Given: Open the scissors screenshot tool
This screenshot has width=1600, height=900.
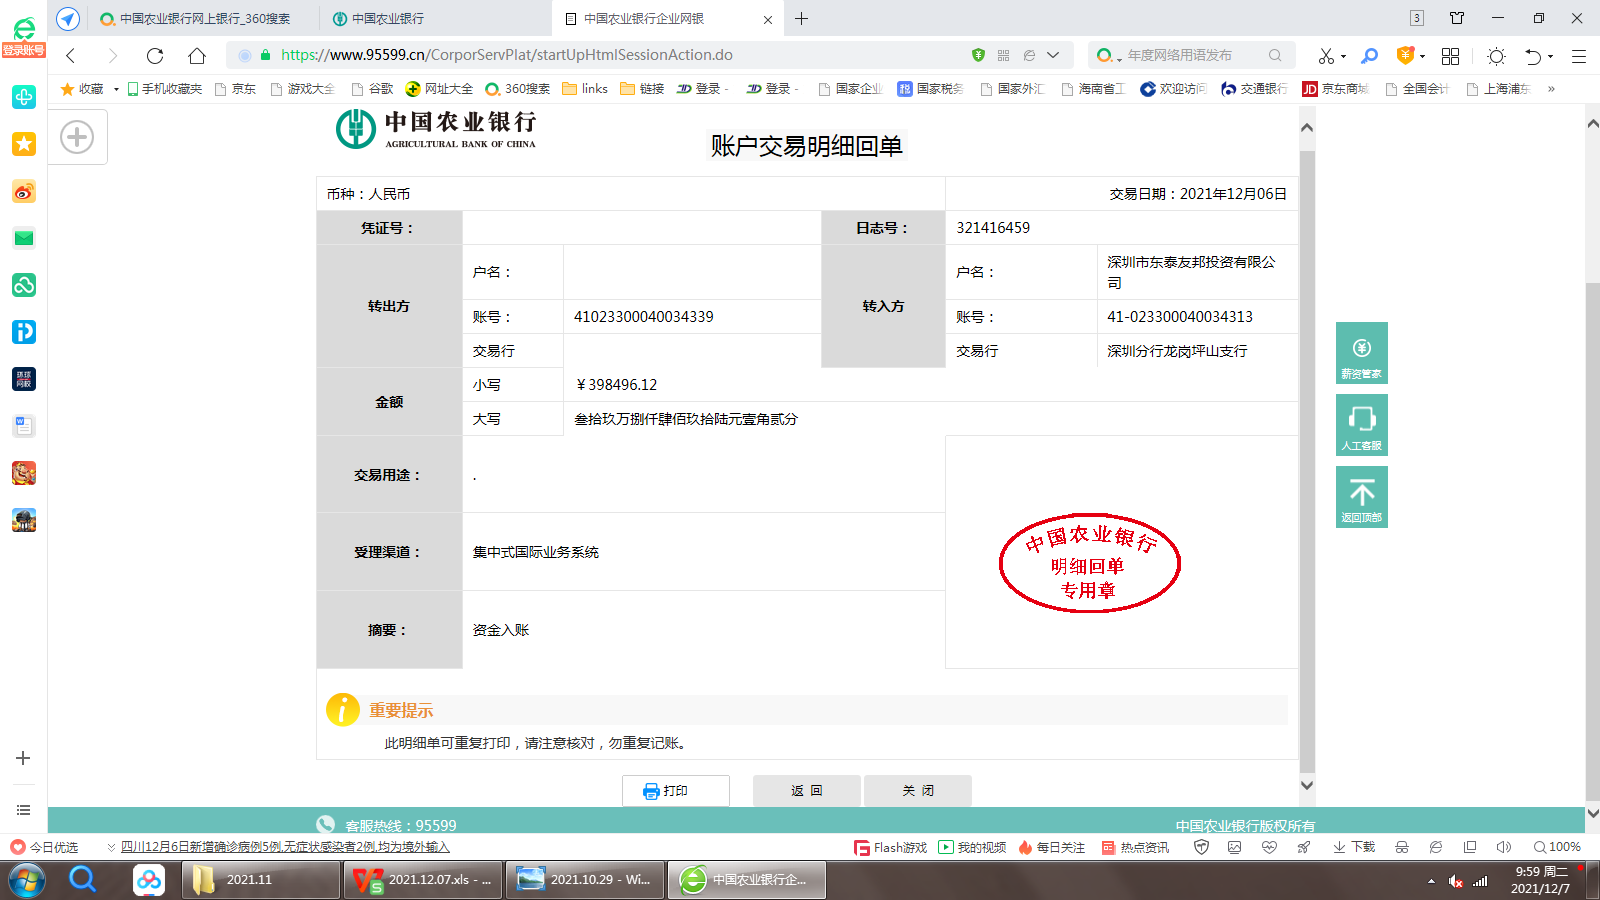Looking at the screenshot, I should click(x=1326, y=56).
